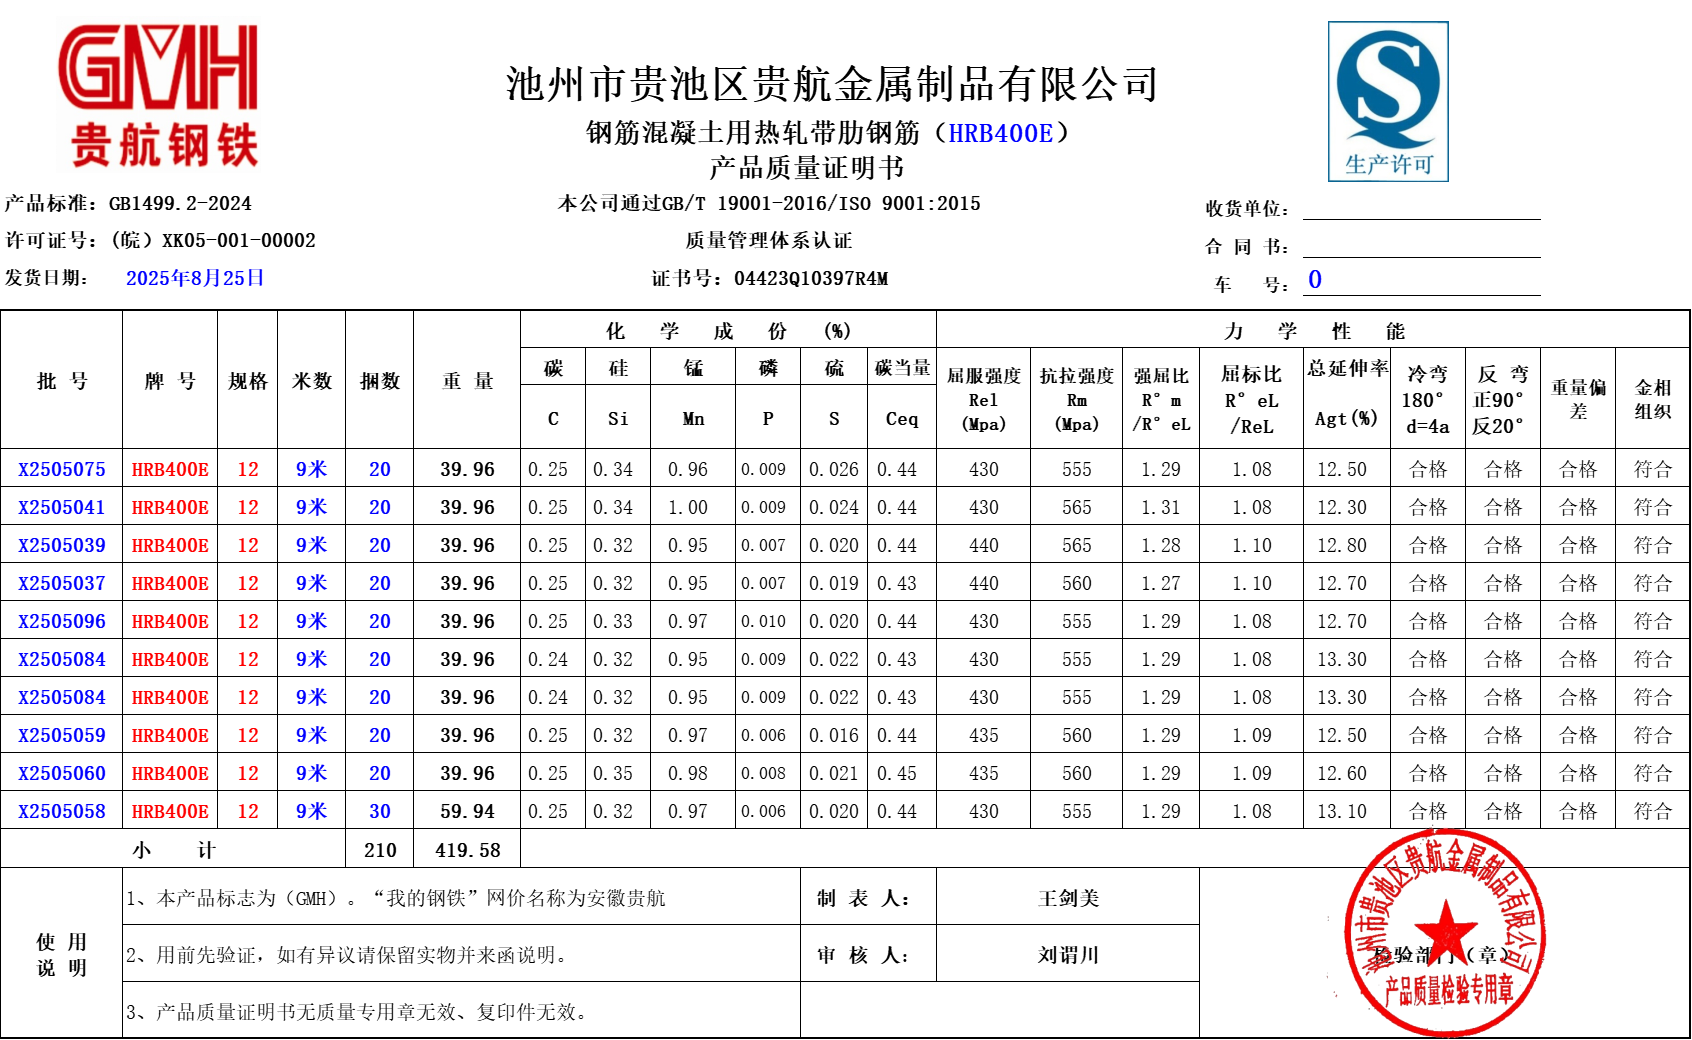1692x1040 pixels.
Task: Click the 合同书 blank line
Action: (1420, 246)
